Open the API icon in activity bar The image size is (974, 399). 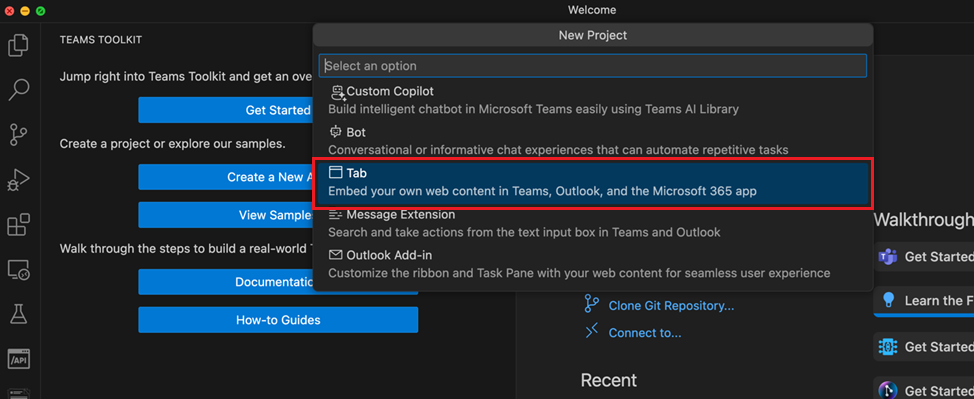(x=18, y=359)
